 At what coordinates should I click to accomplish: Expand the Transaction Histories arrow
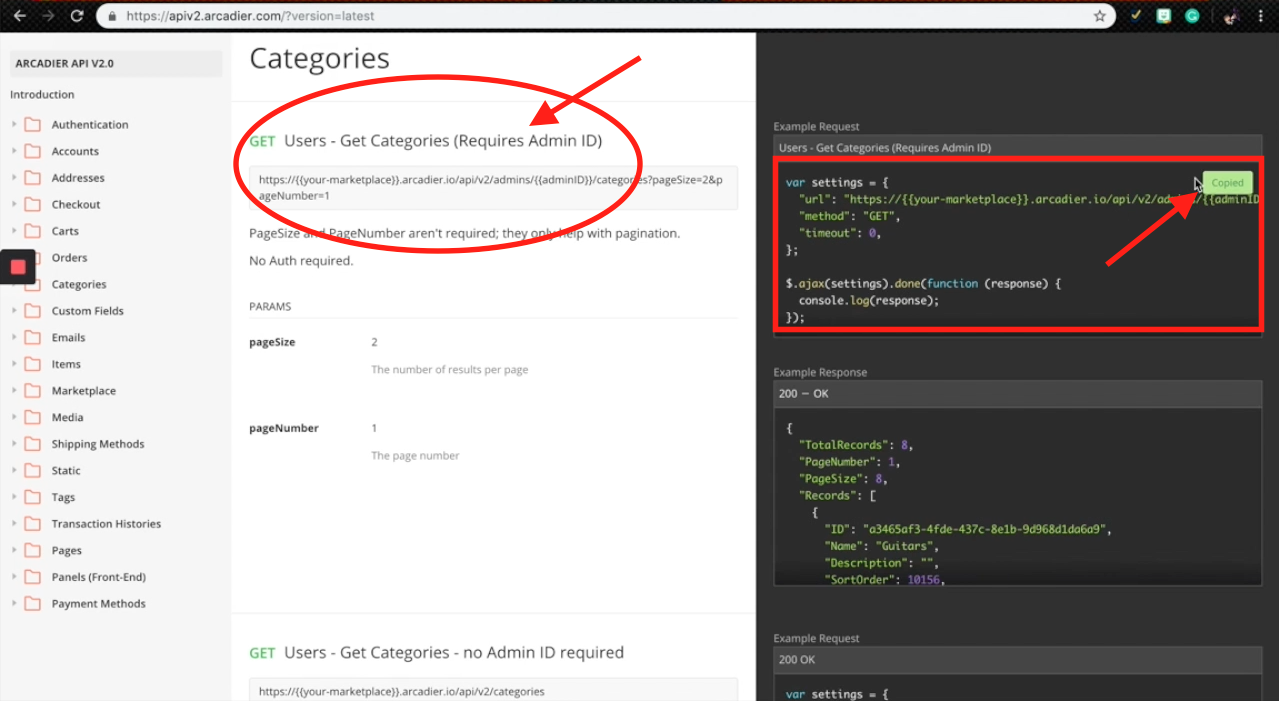tap(14, 524)
